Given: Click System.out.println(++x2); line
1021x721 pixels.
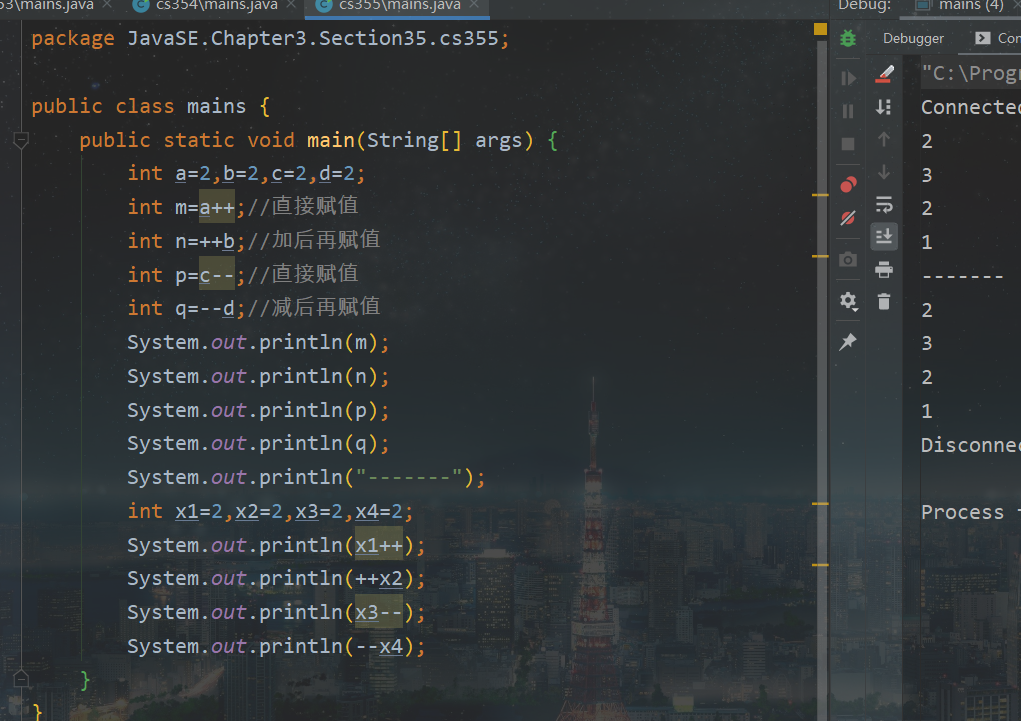Looking at the screenshot, I should 276,578.
